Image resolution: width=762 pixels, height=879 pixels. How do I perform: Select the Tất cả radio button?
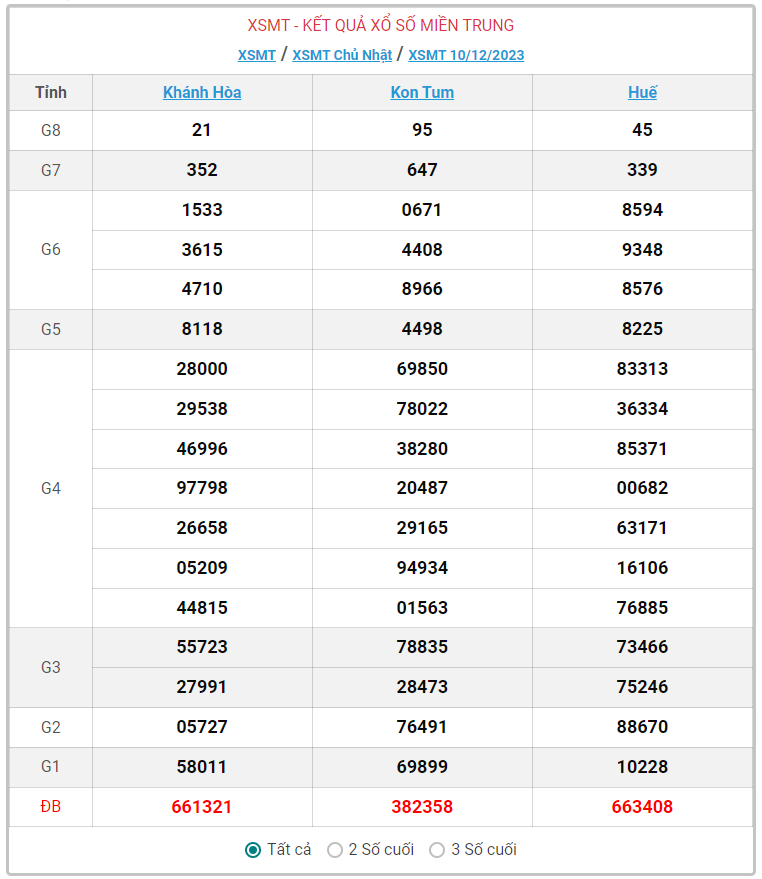253,850
